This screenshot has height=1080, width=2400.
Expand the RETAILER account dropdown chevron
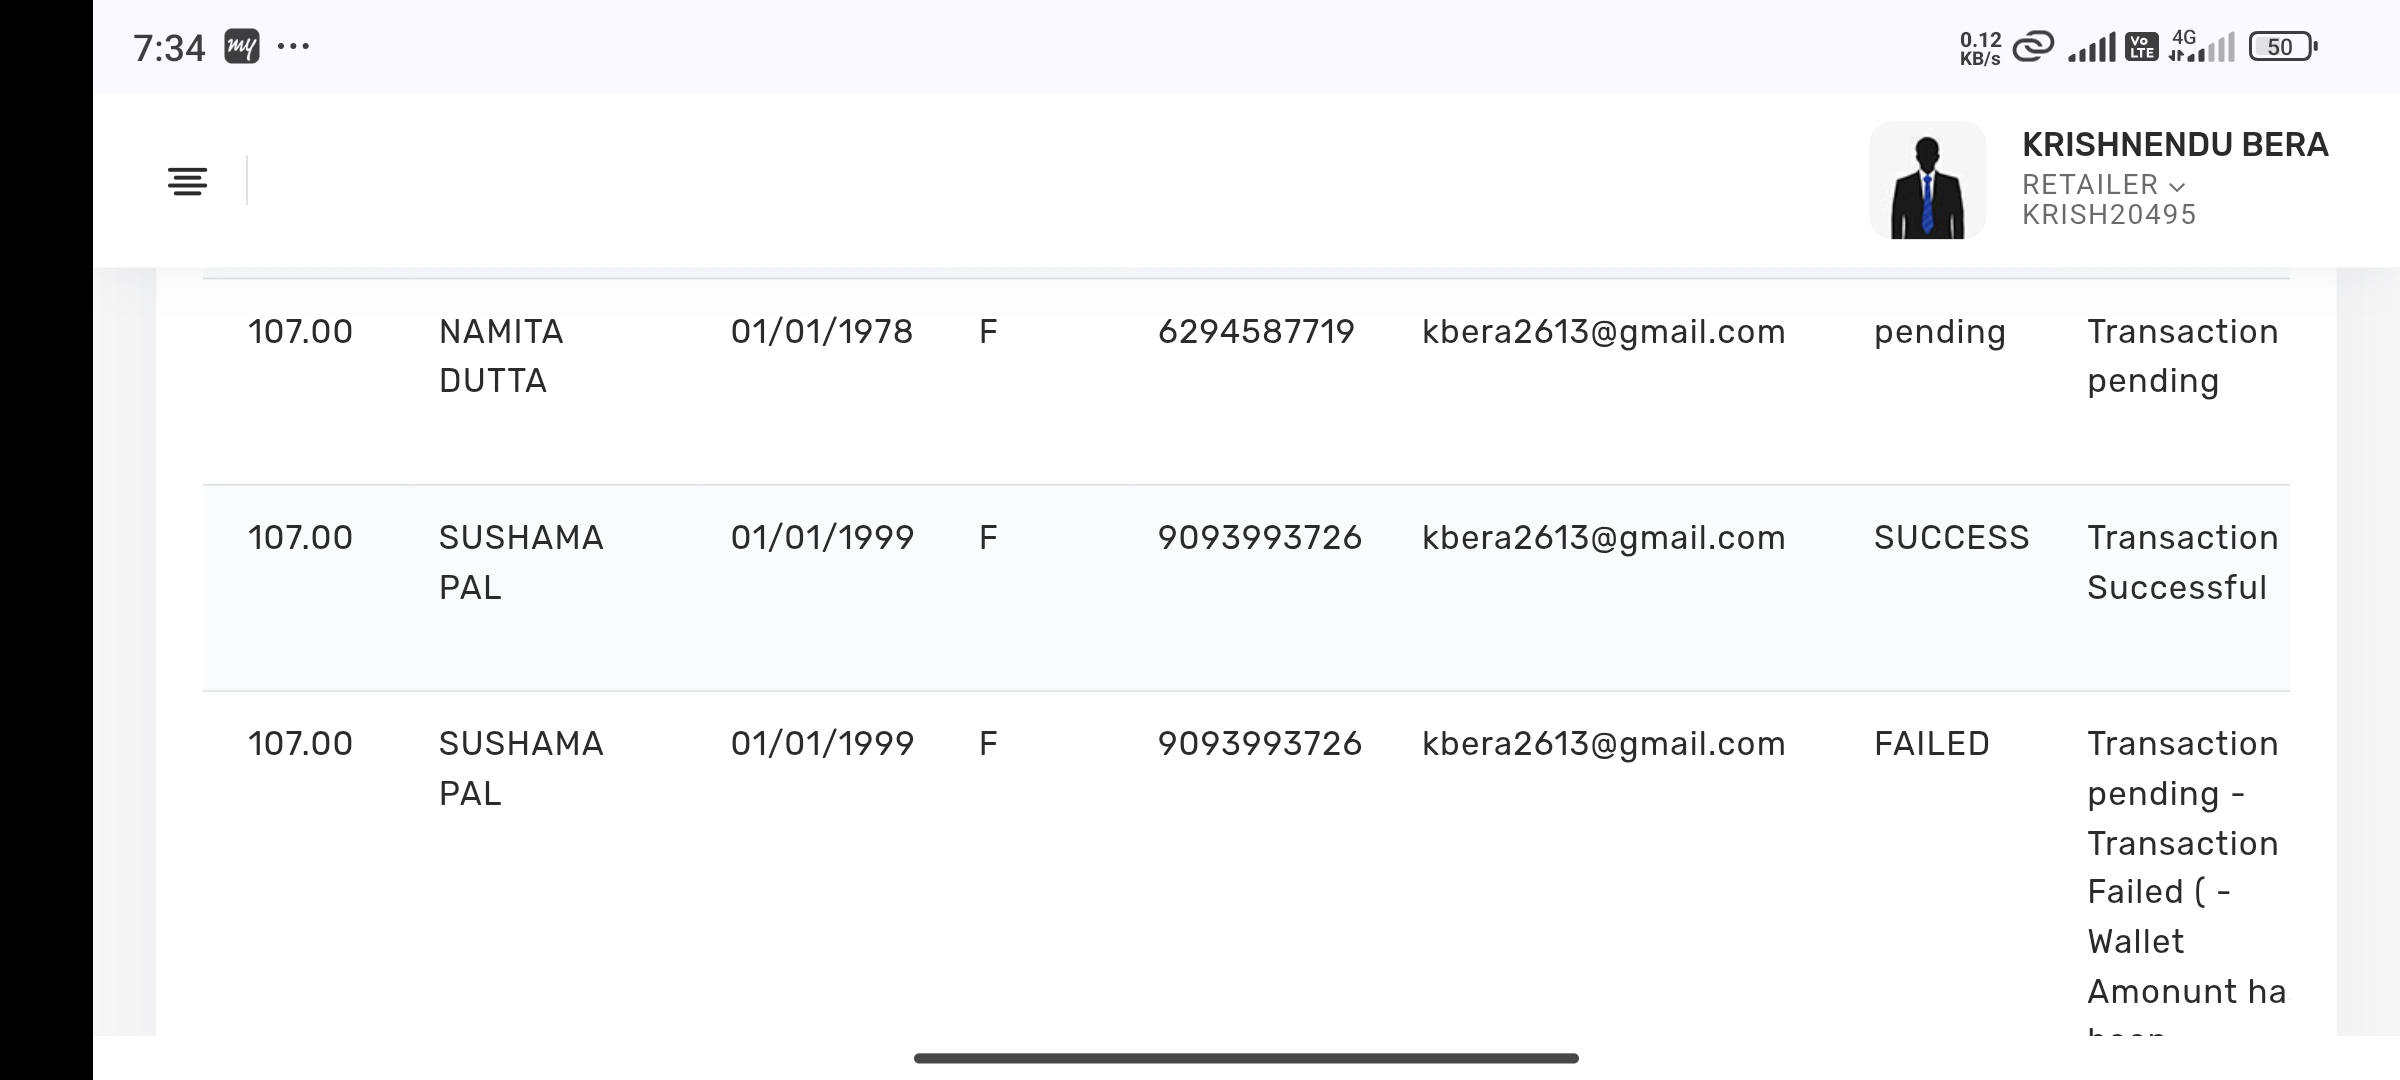point(2177,187)
